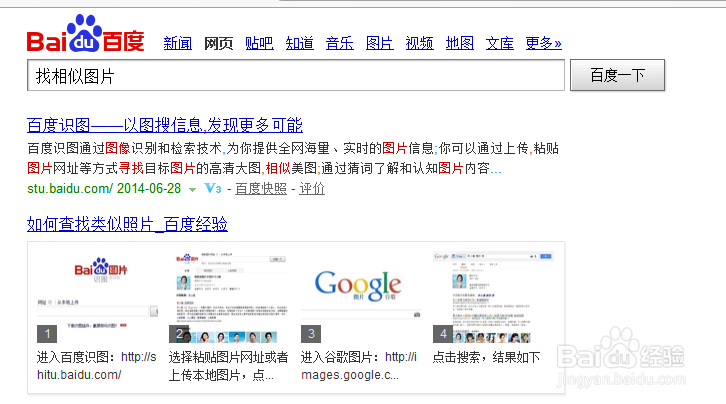Open thumbnail 2 showing Baidu image results
Image resolution: width=726 pixels, height=404 pixels.
click(230, 297)
